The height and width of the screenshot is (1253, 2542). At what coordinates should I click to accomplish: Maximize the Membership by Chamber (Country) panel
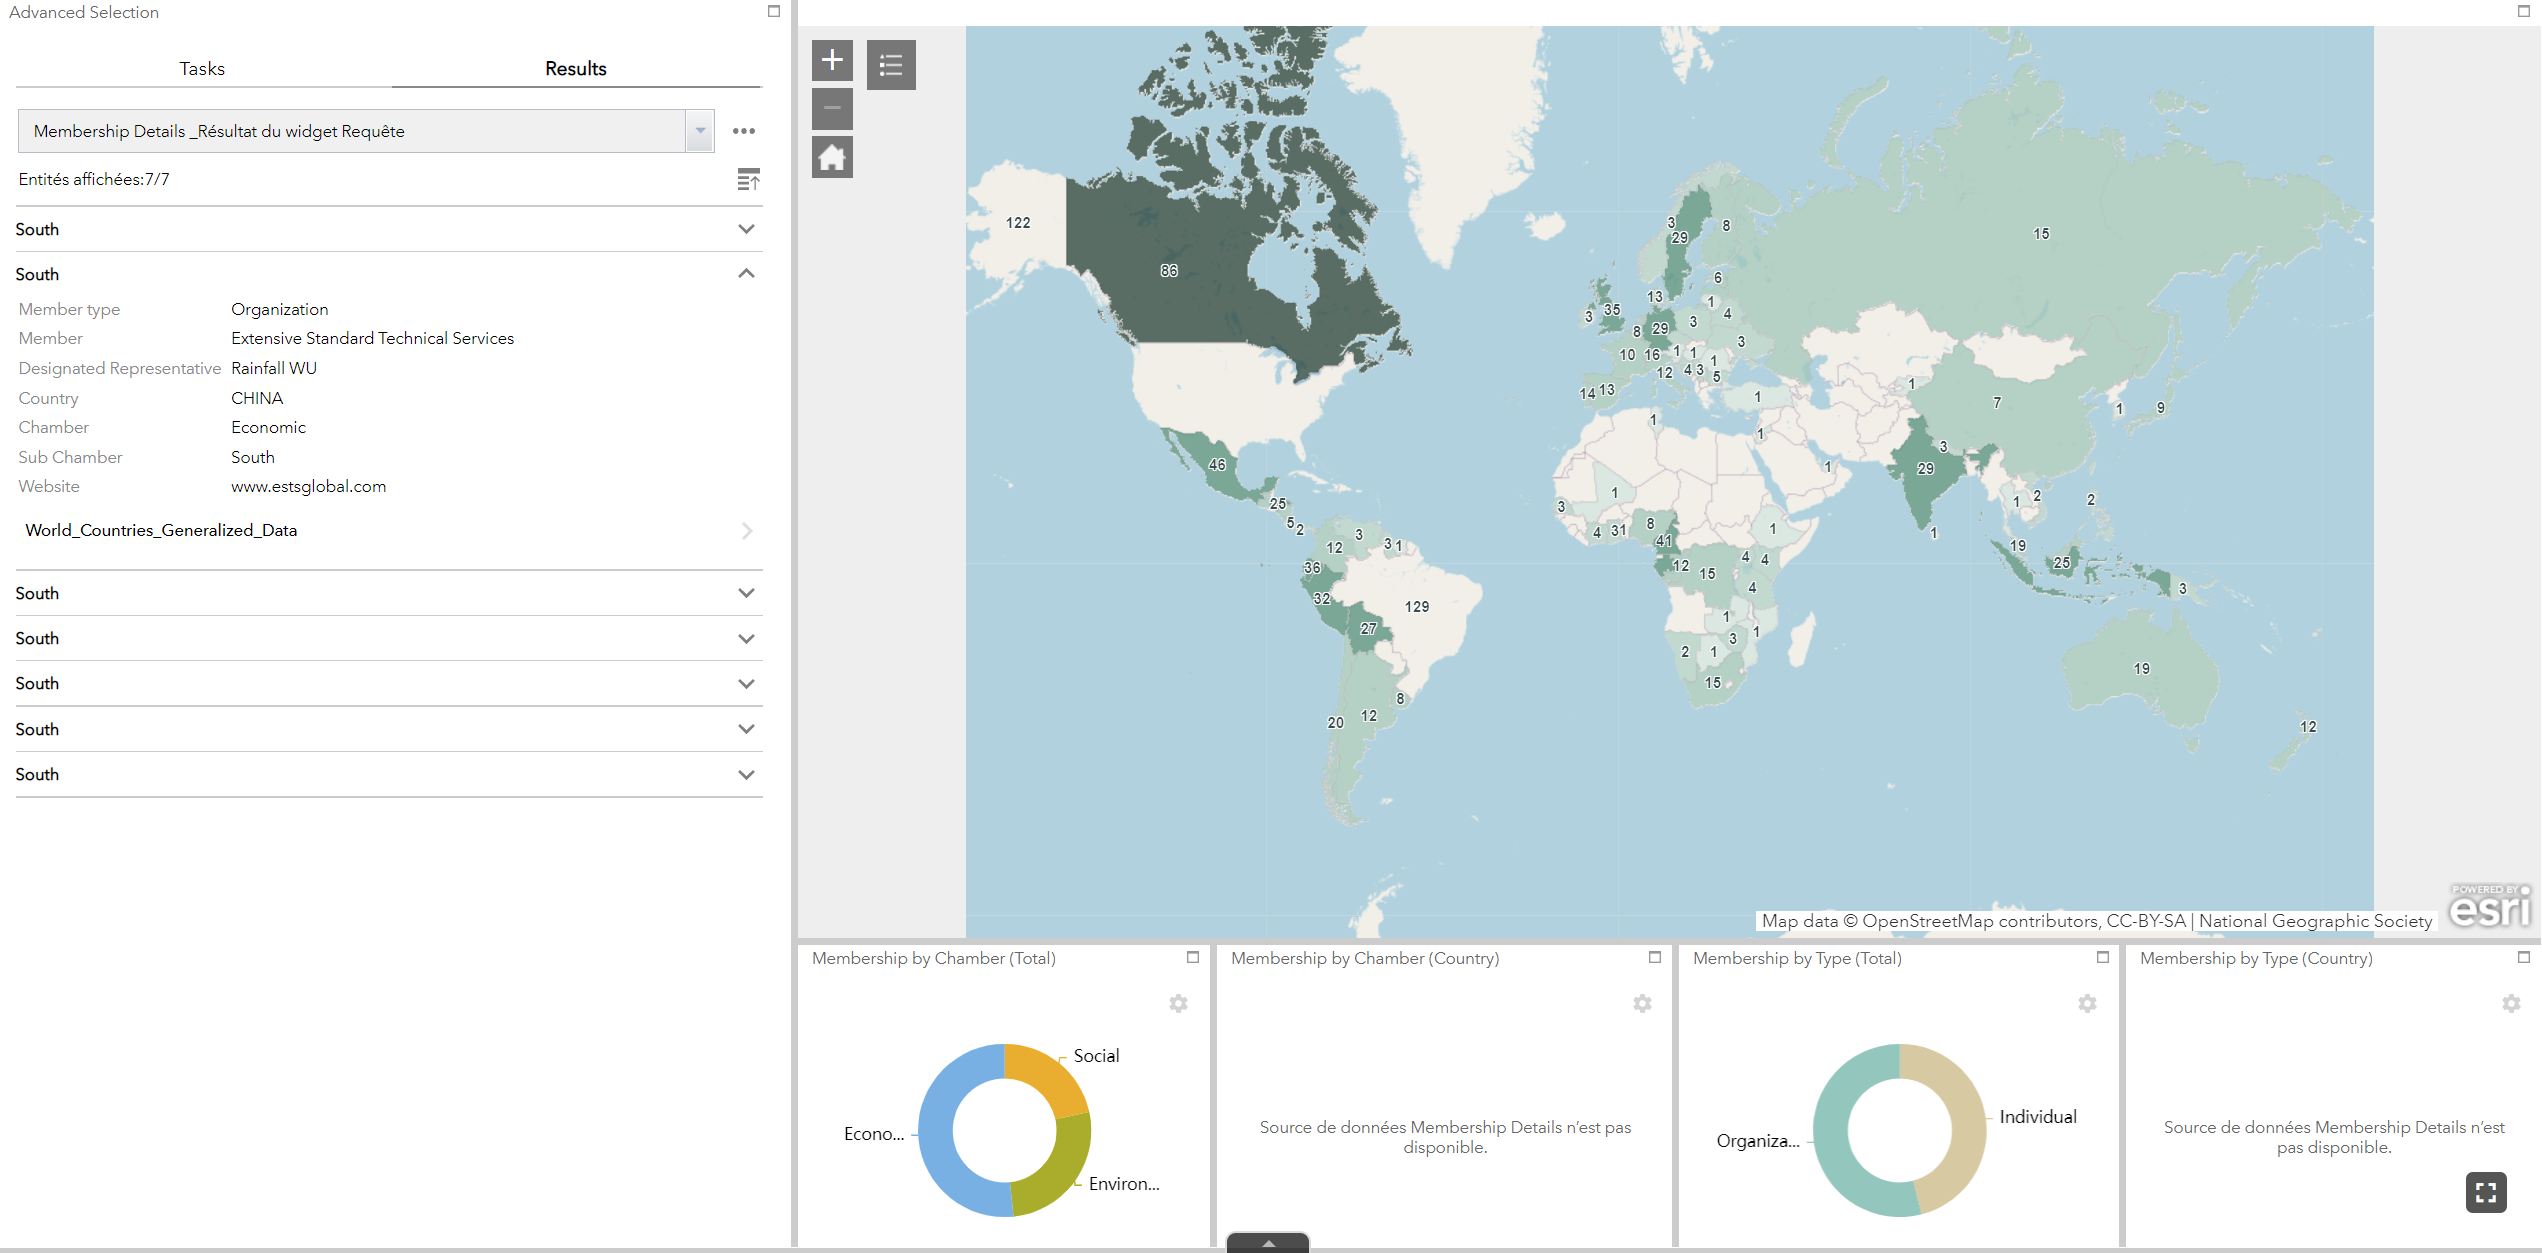1655,958
